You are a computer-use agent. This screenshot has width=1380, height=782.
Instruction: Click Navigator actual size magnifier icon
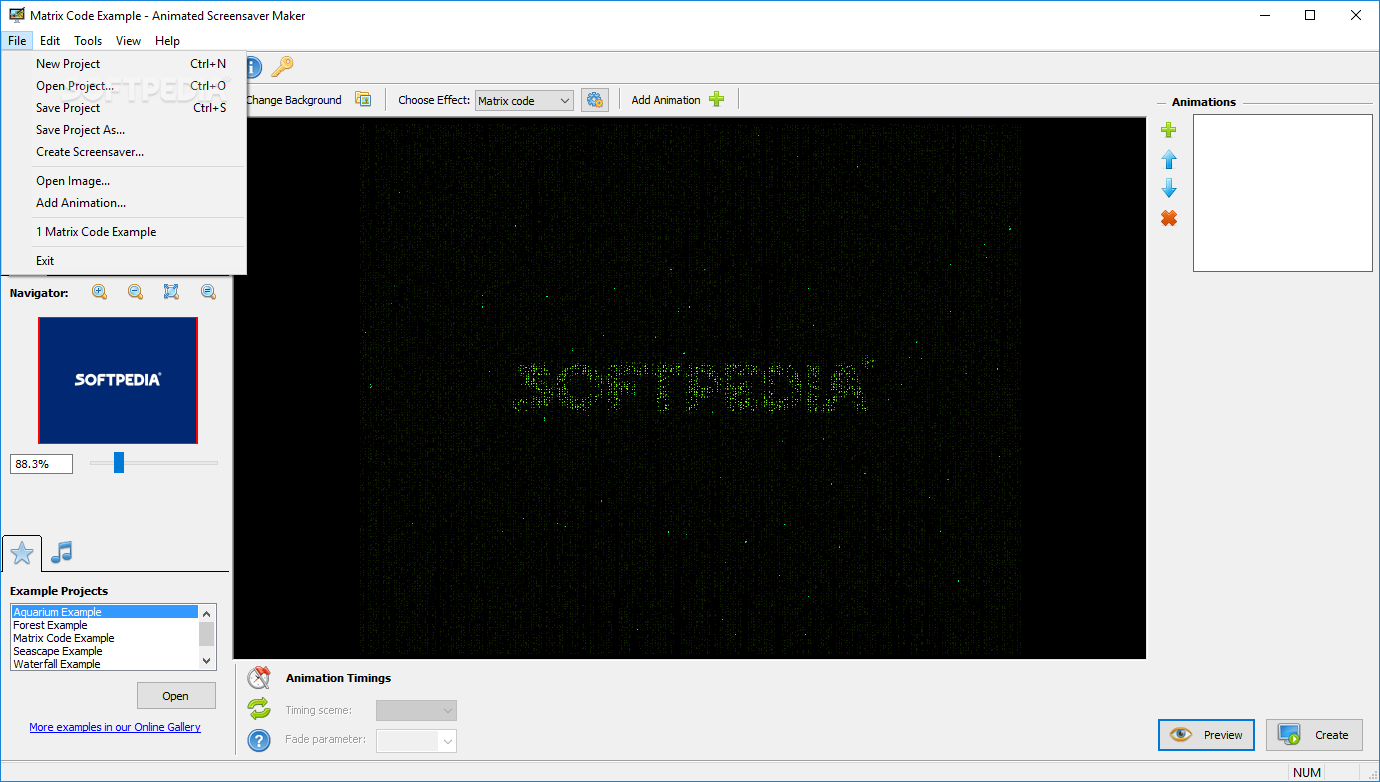[208, 292]
